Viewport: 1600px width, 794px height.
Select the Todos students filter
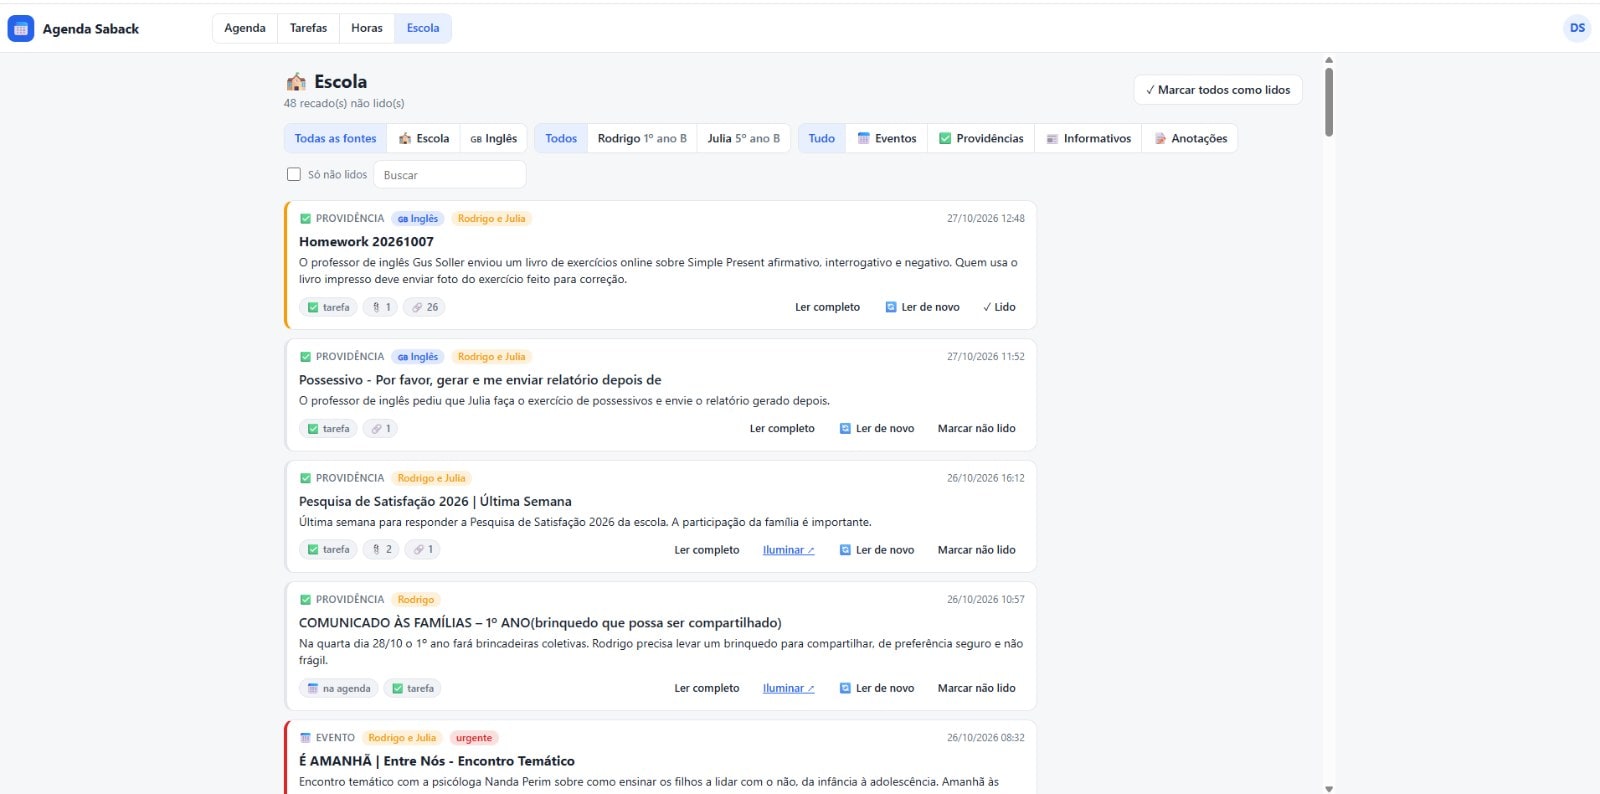(x=561, y=138)
